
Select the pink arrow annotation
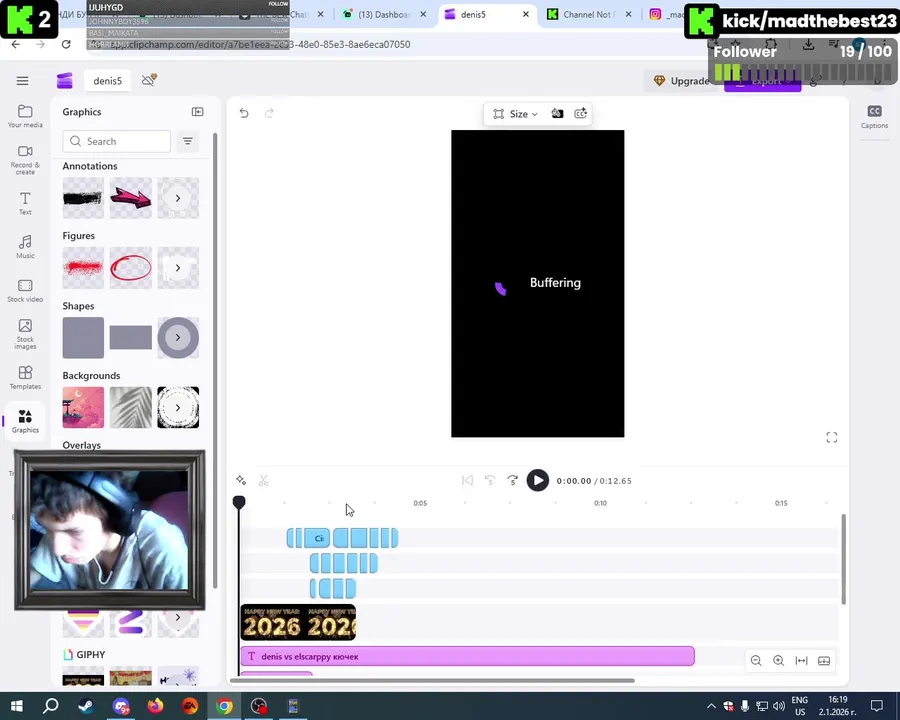click(131, 198)
